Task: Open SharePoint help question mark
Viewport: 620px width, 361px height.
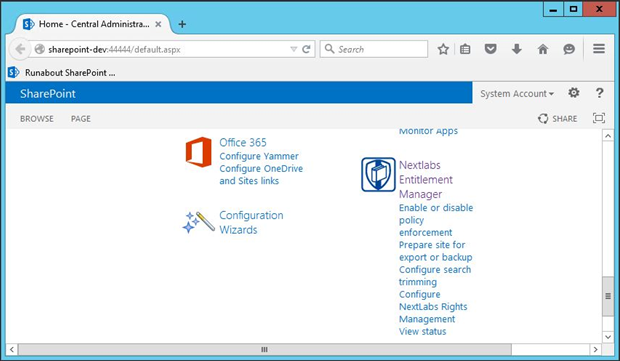Action: (x=599, y=93)
